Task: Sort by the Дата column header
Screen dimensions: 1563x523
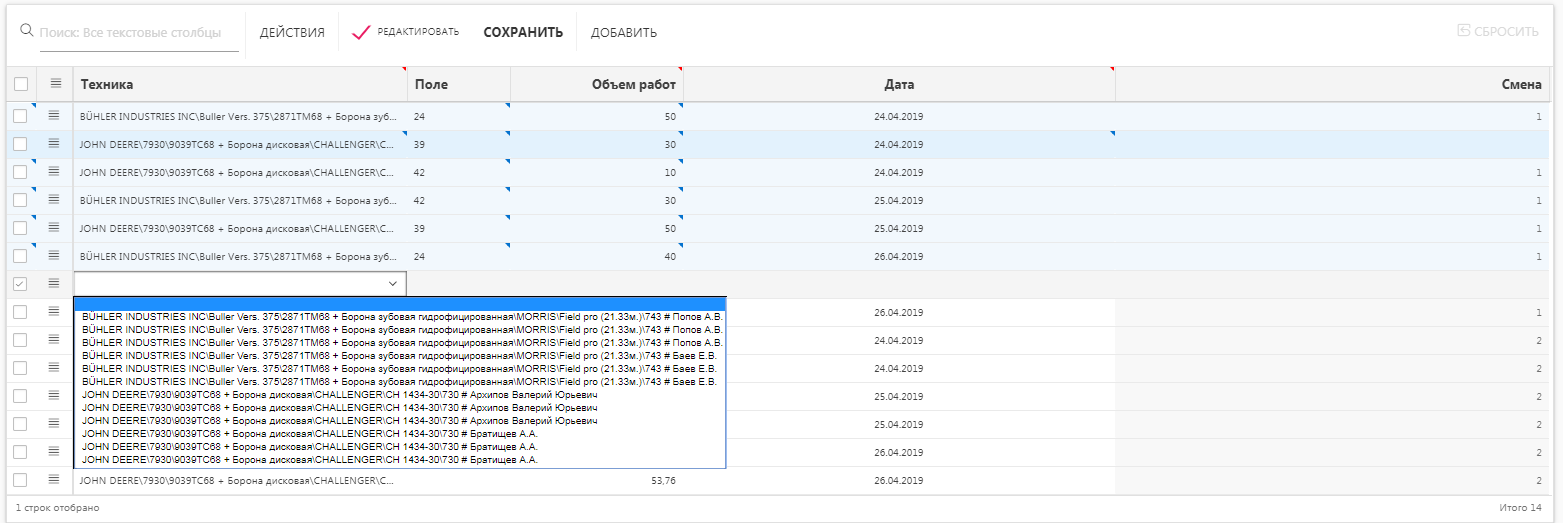Action: point(899,84)
